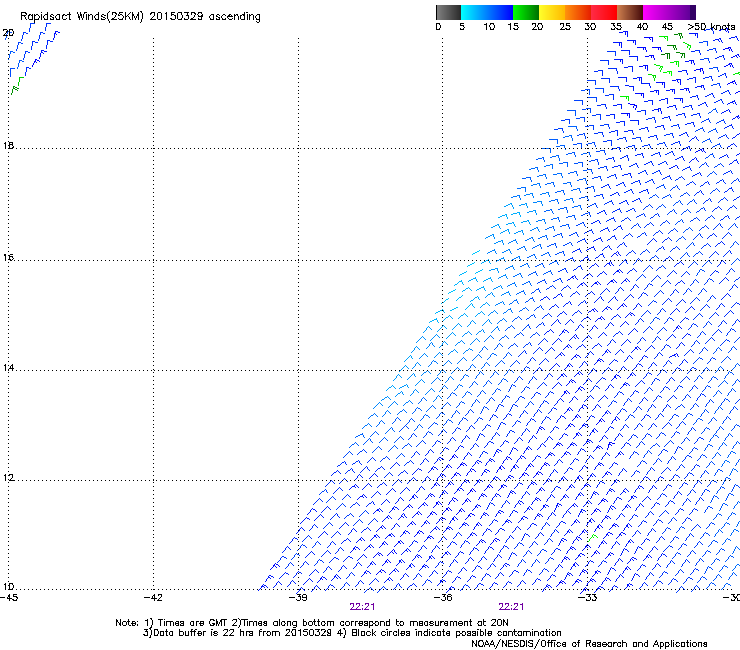This screenshot has width=740, height=650.
Task: Select the gray 0-5 knots color bar segment
Action: point(448,12)
